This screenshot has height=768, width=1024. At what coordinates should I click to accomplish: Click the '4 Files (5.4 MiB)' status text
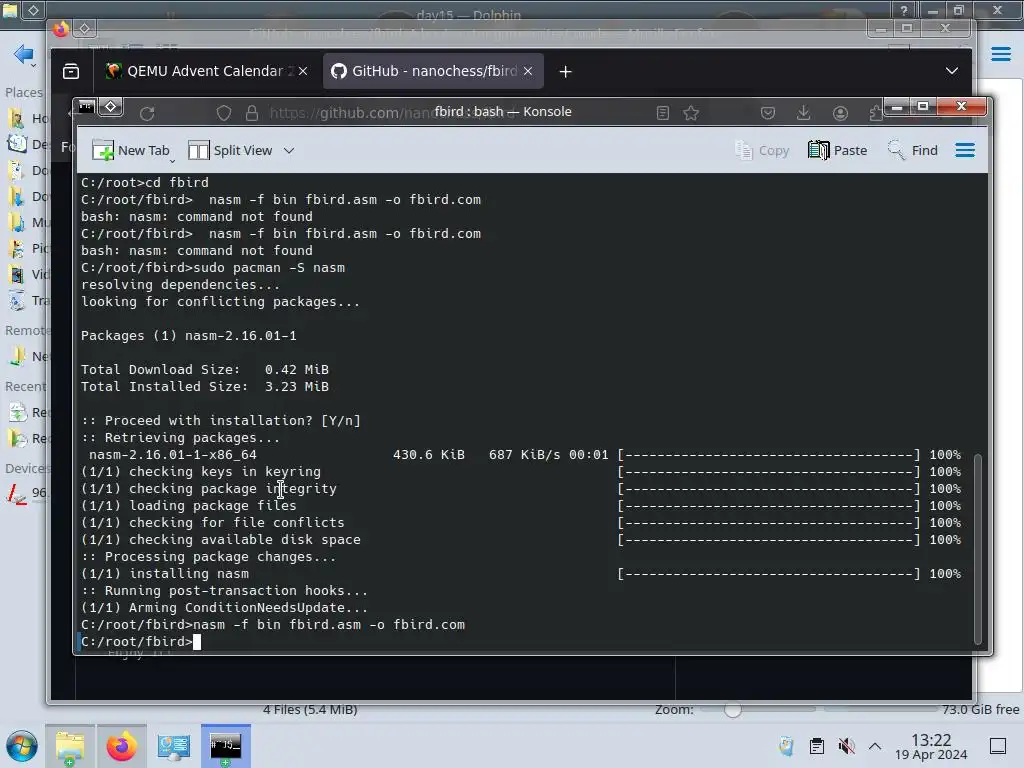(310, 709)
